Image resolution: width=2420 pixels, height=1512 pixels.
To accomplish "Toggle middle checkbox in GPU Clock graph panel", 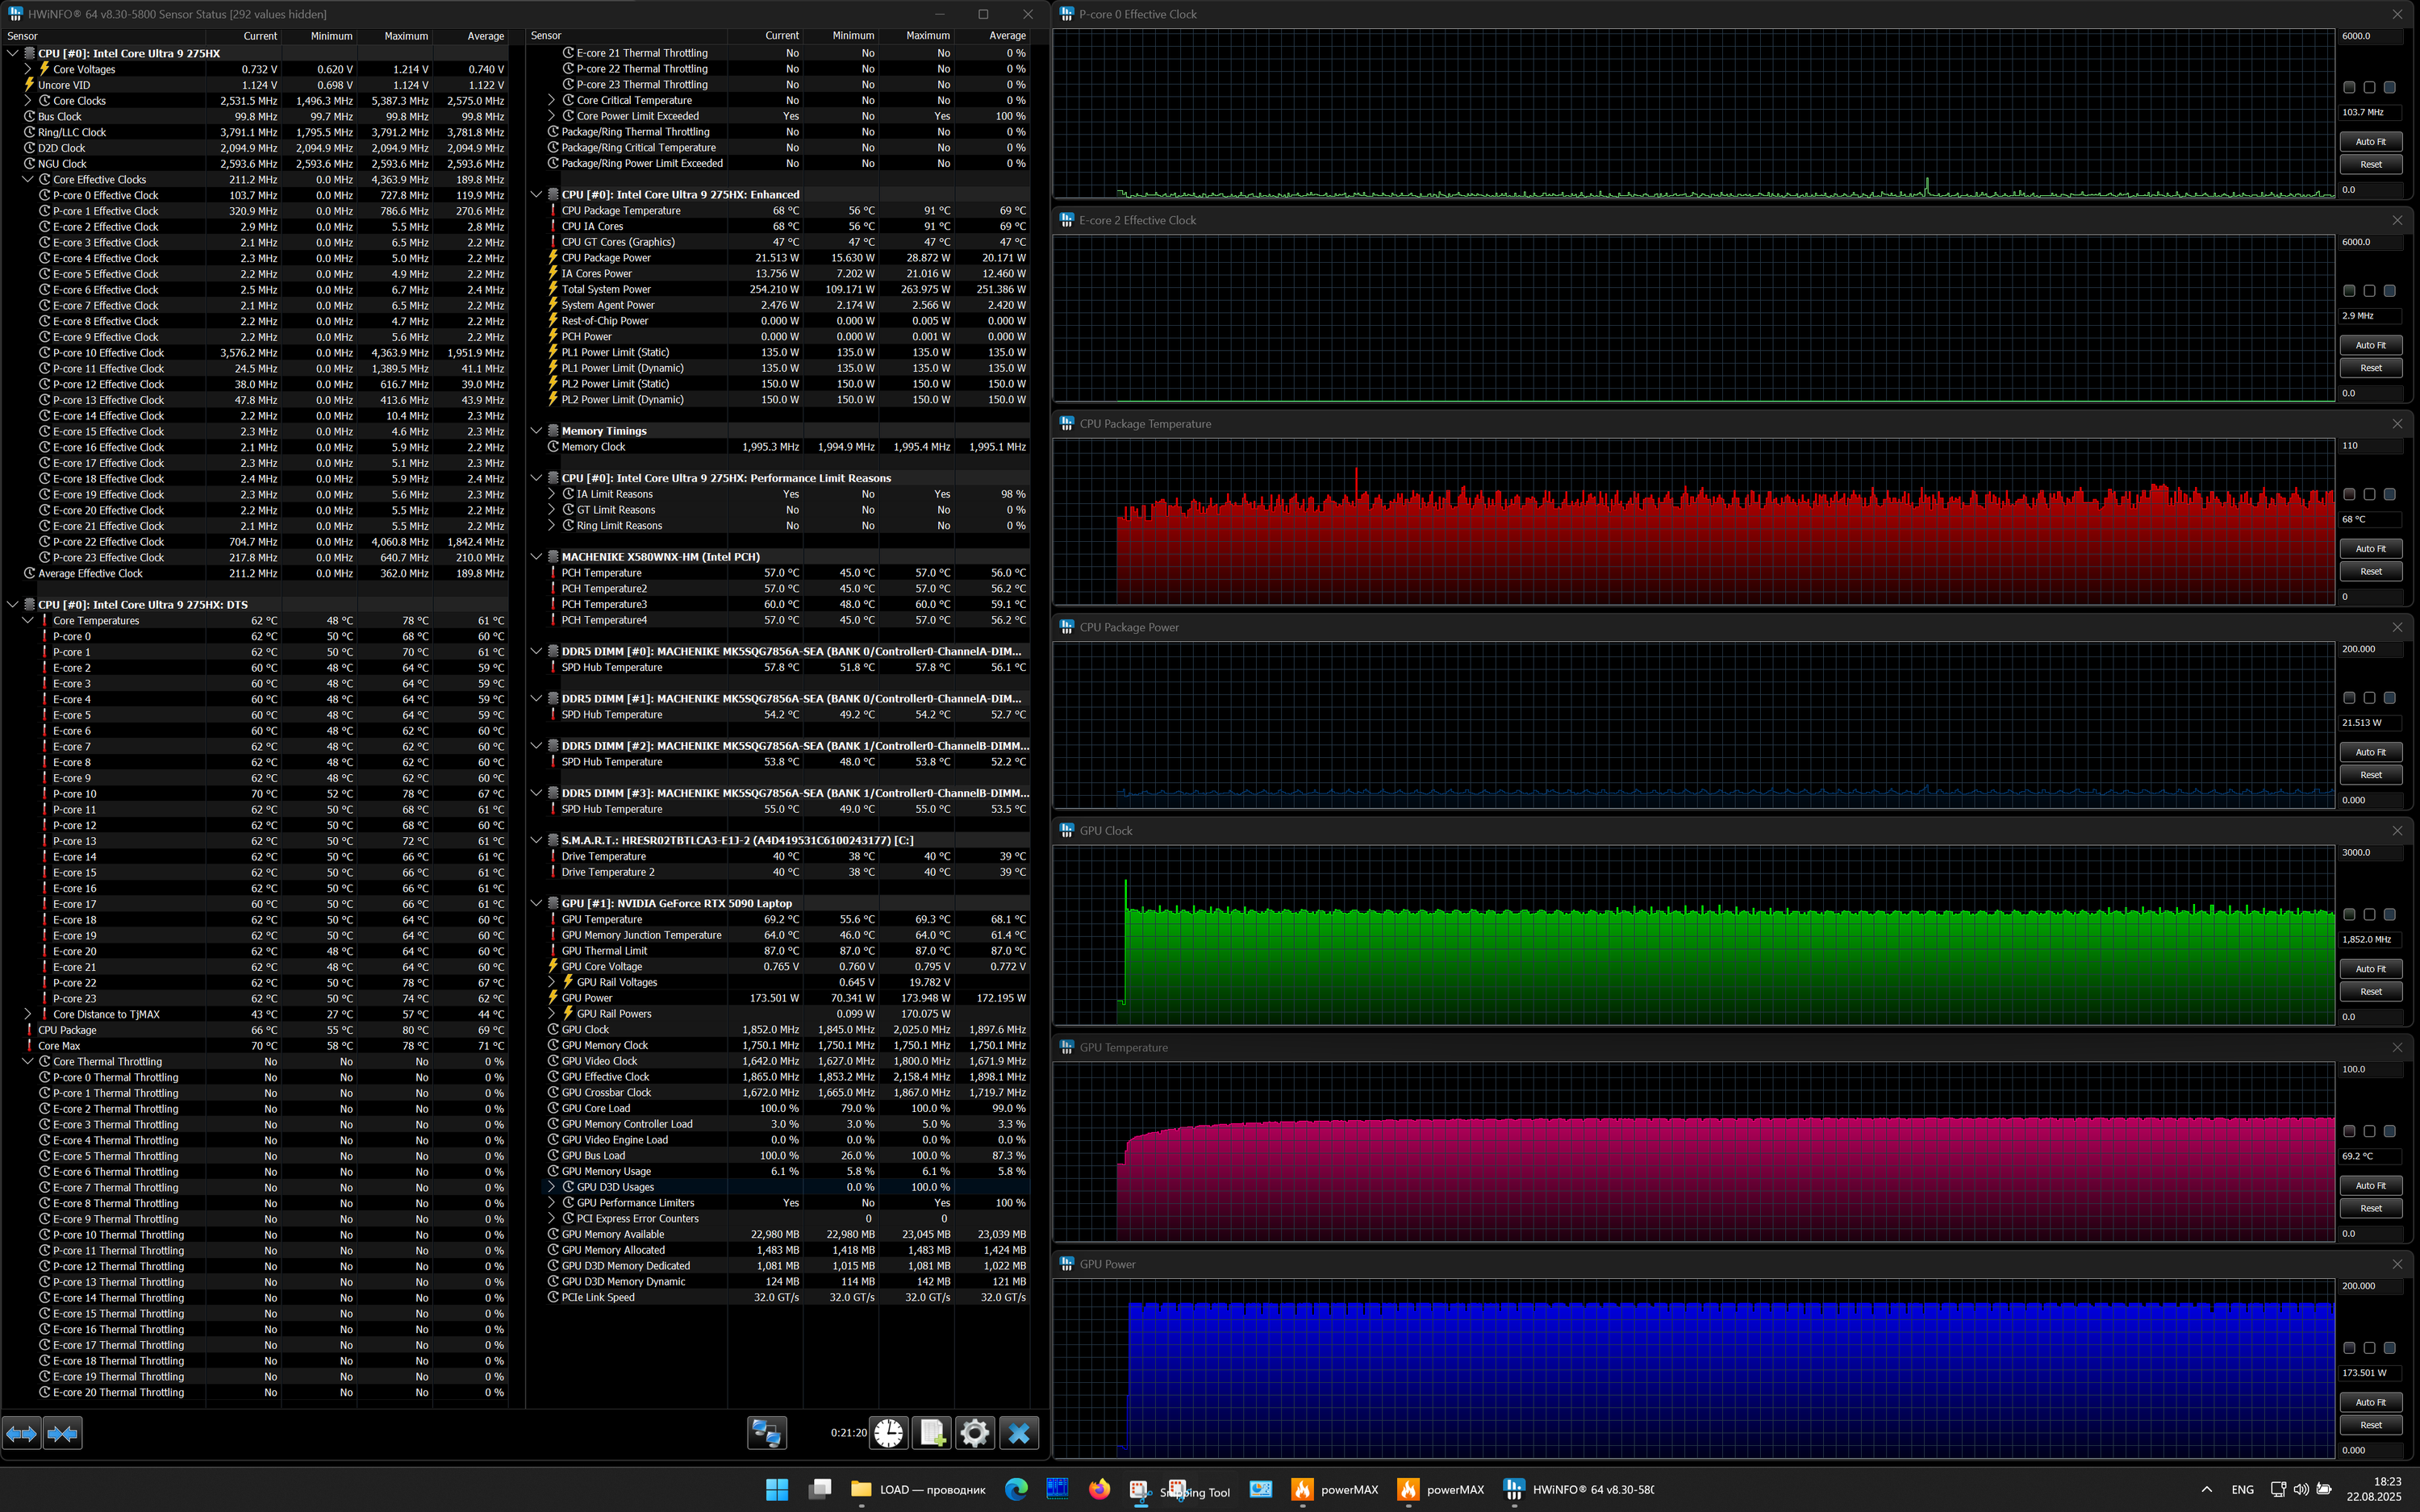I will point(2369,915).
